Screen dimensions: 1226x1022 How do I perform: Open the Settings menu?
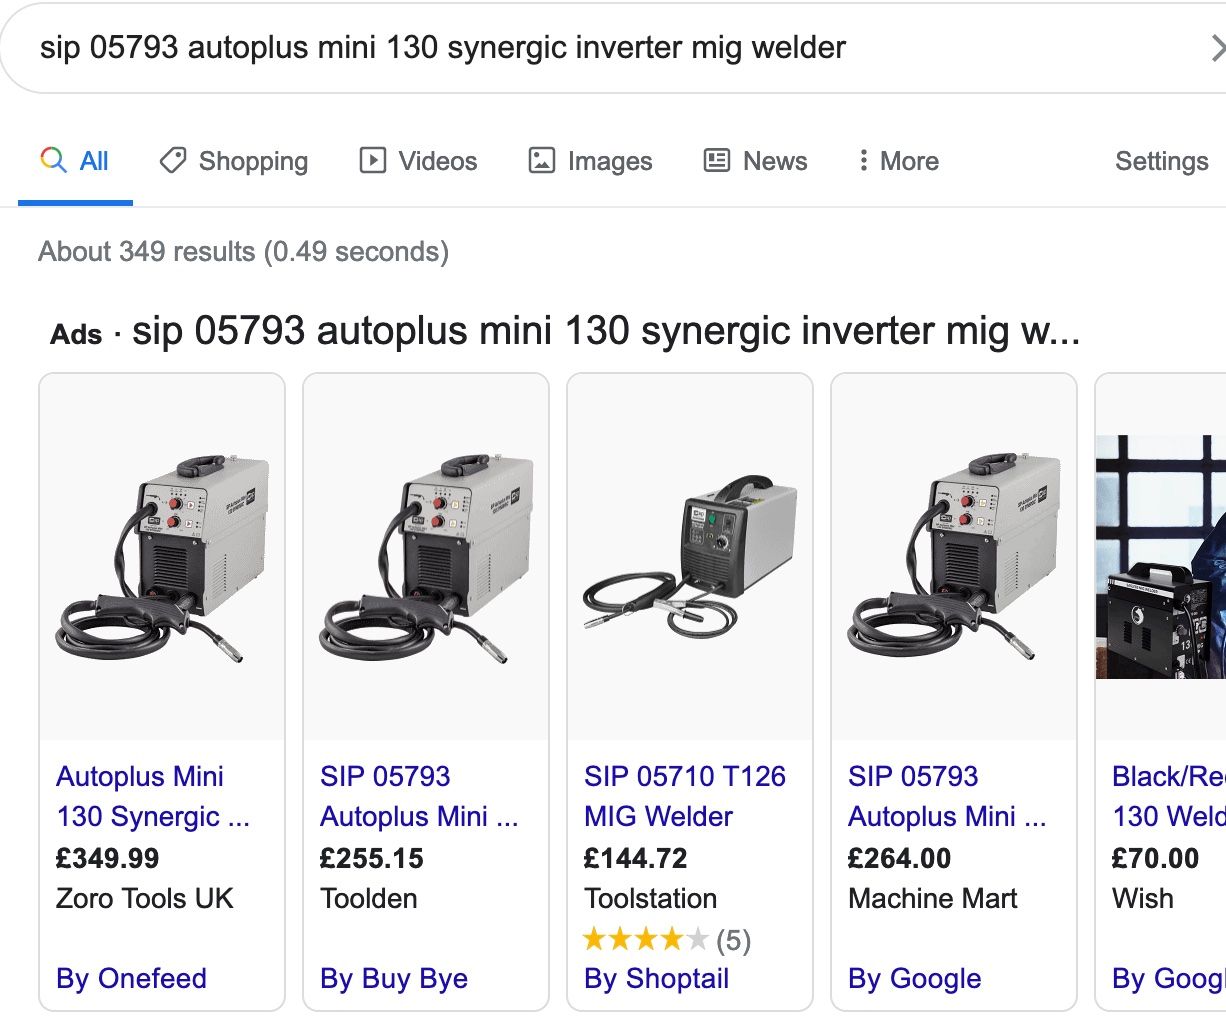point(1161,161)
